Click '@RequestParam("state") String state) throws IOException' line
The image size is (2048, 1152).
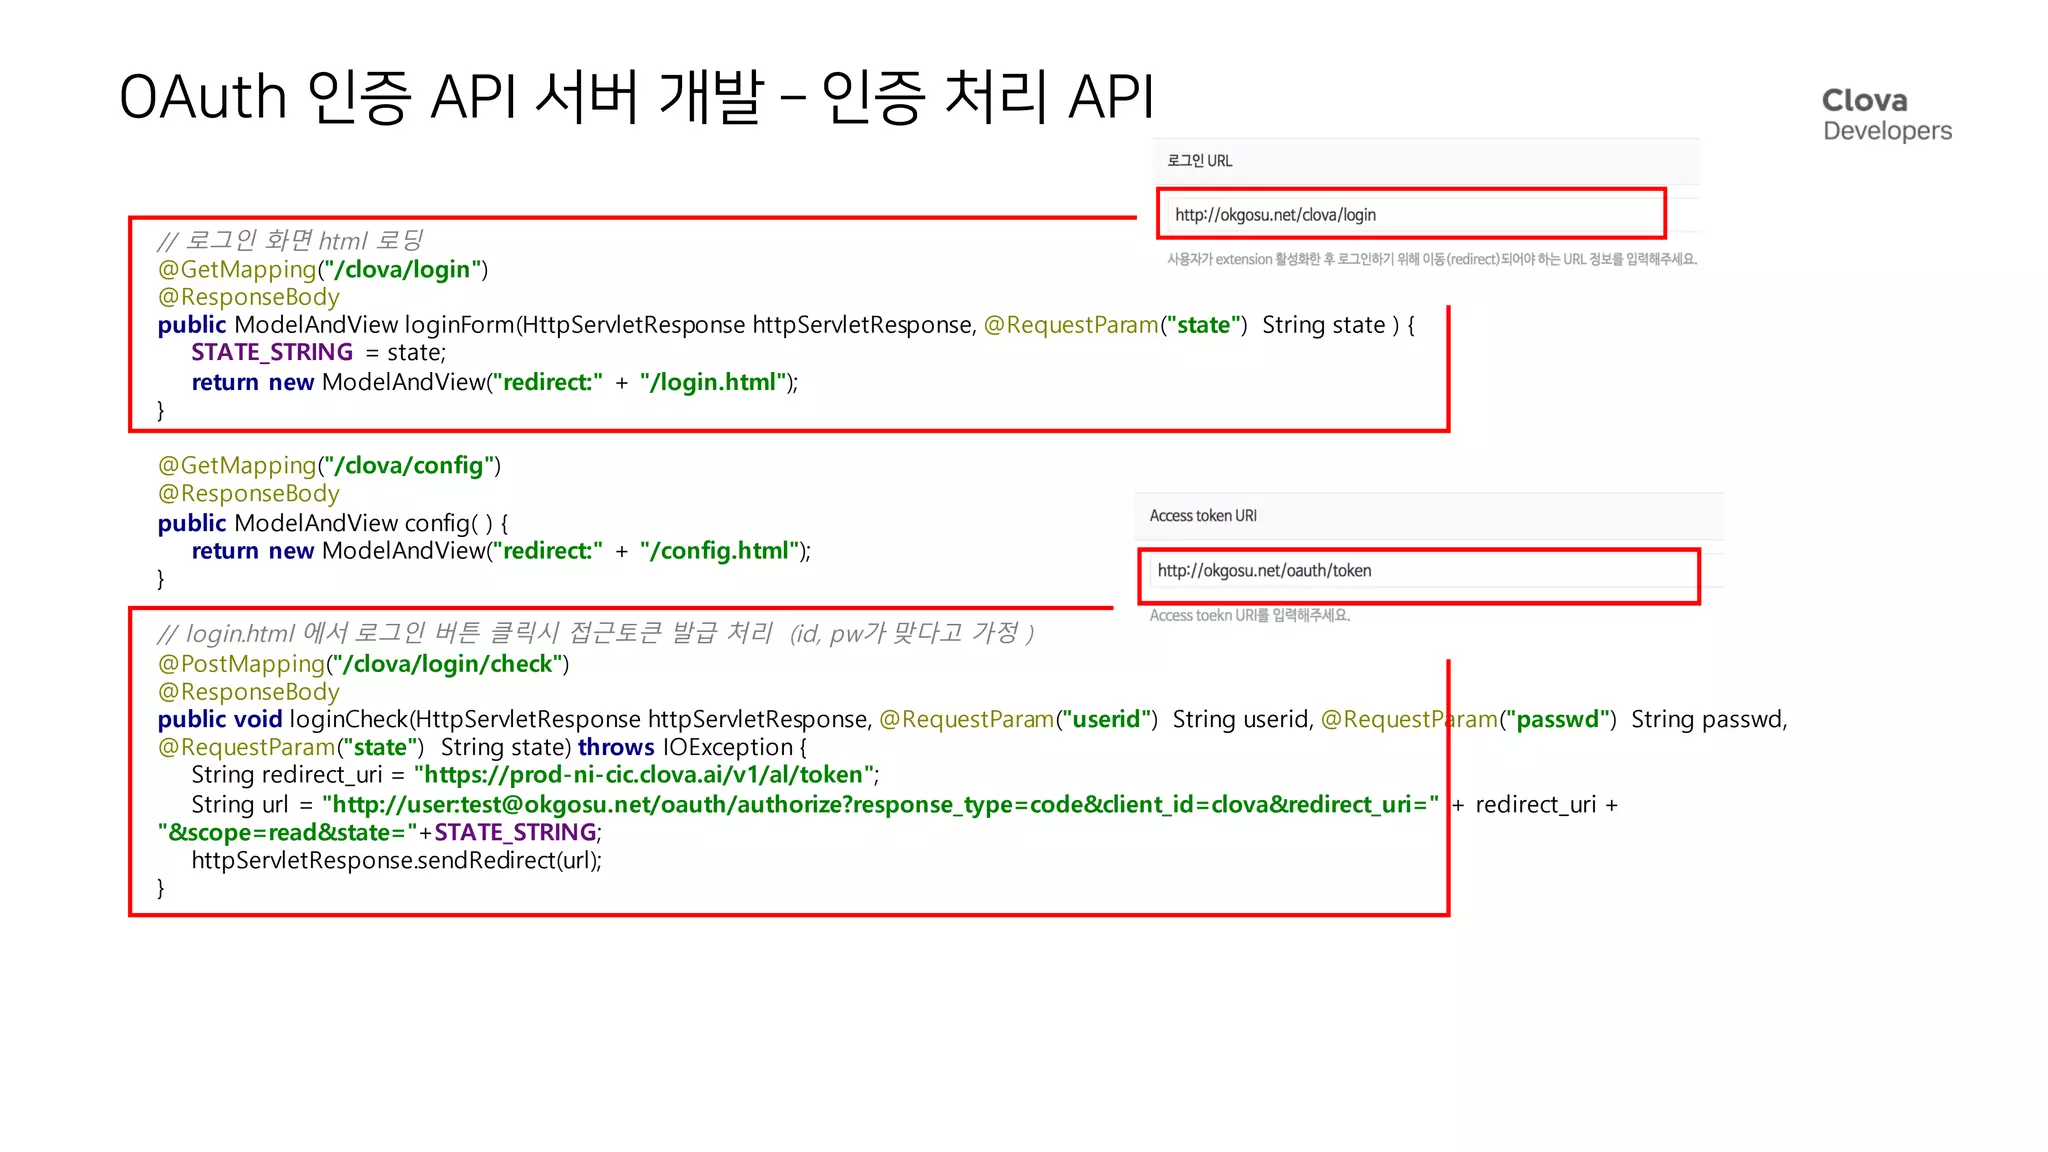(482, 747)
